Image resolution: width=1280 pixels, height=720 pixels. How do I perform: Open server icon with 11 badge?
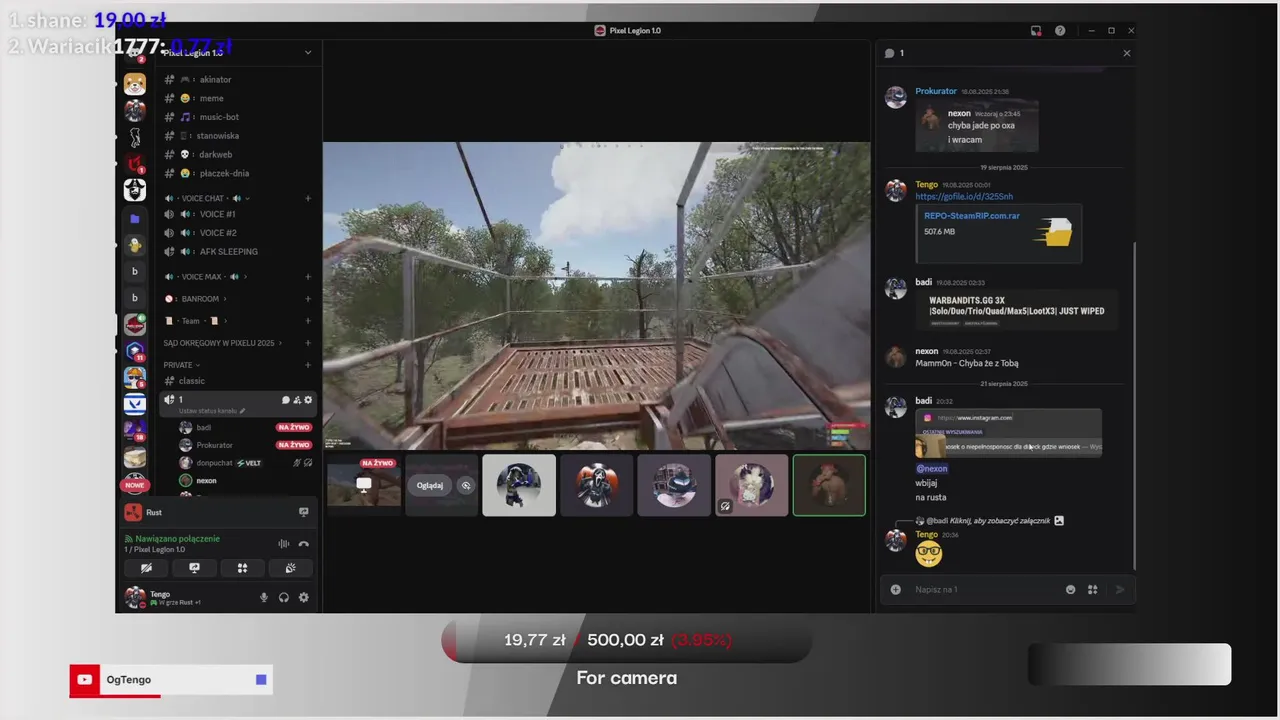click(135, 351)
